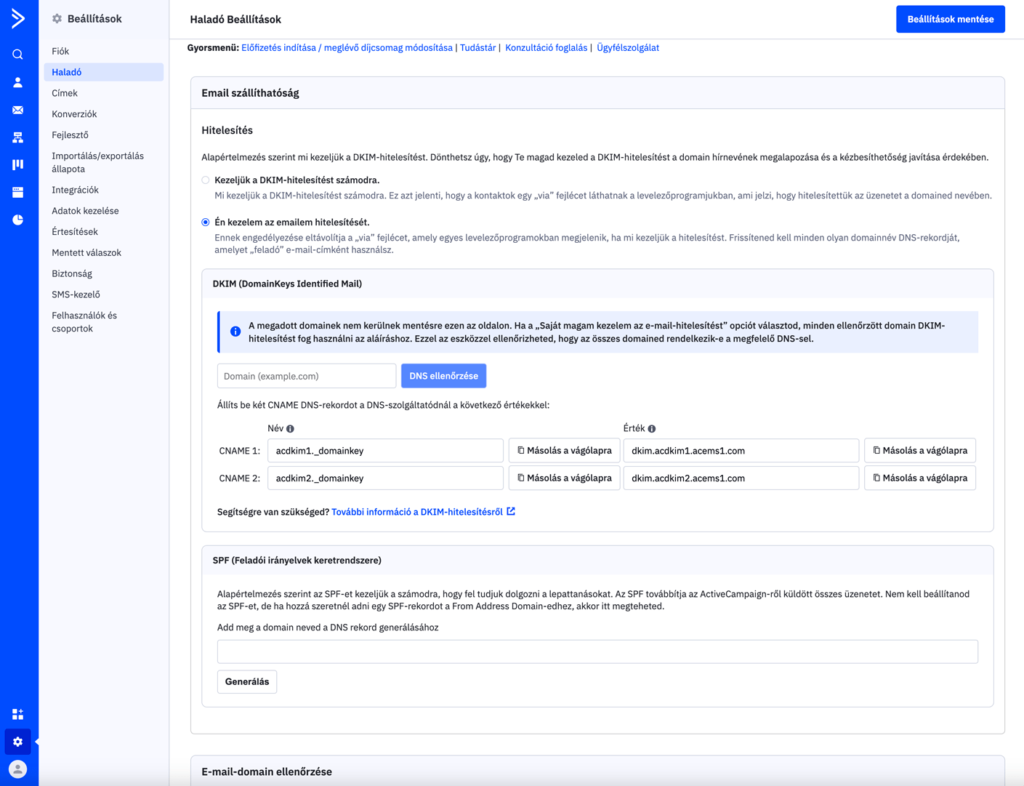Open search from the left icon bar

[x=17, y=54]
